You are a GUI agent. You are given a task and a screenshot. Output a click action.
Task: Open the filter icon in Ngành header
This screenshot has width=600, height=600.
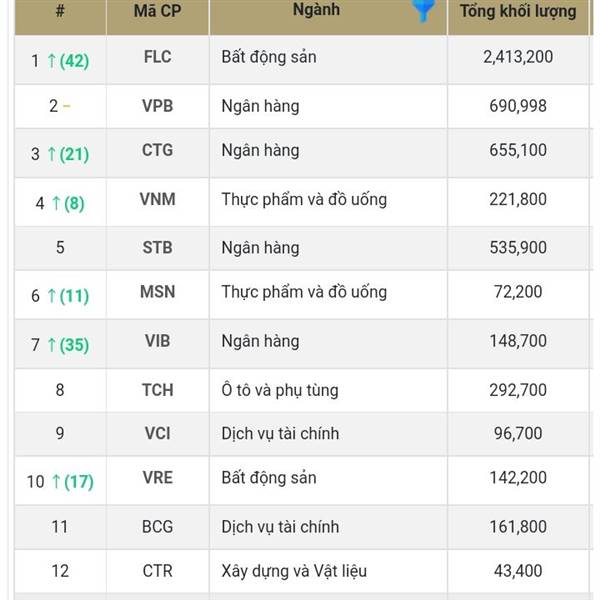pos(423,11)
